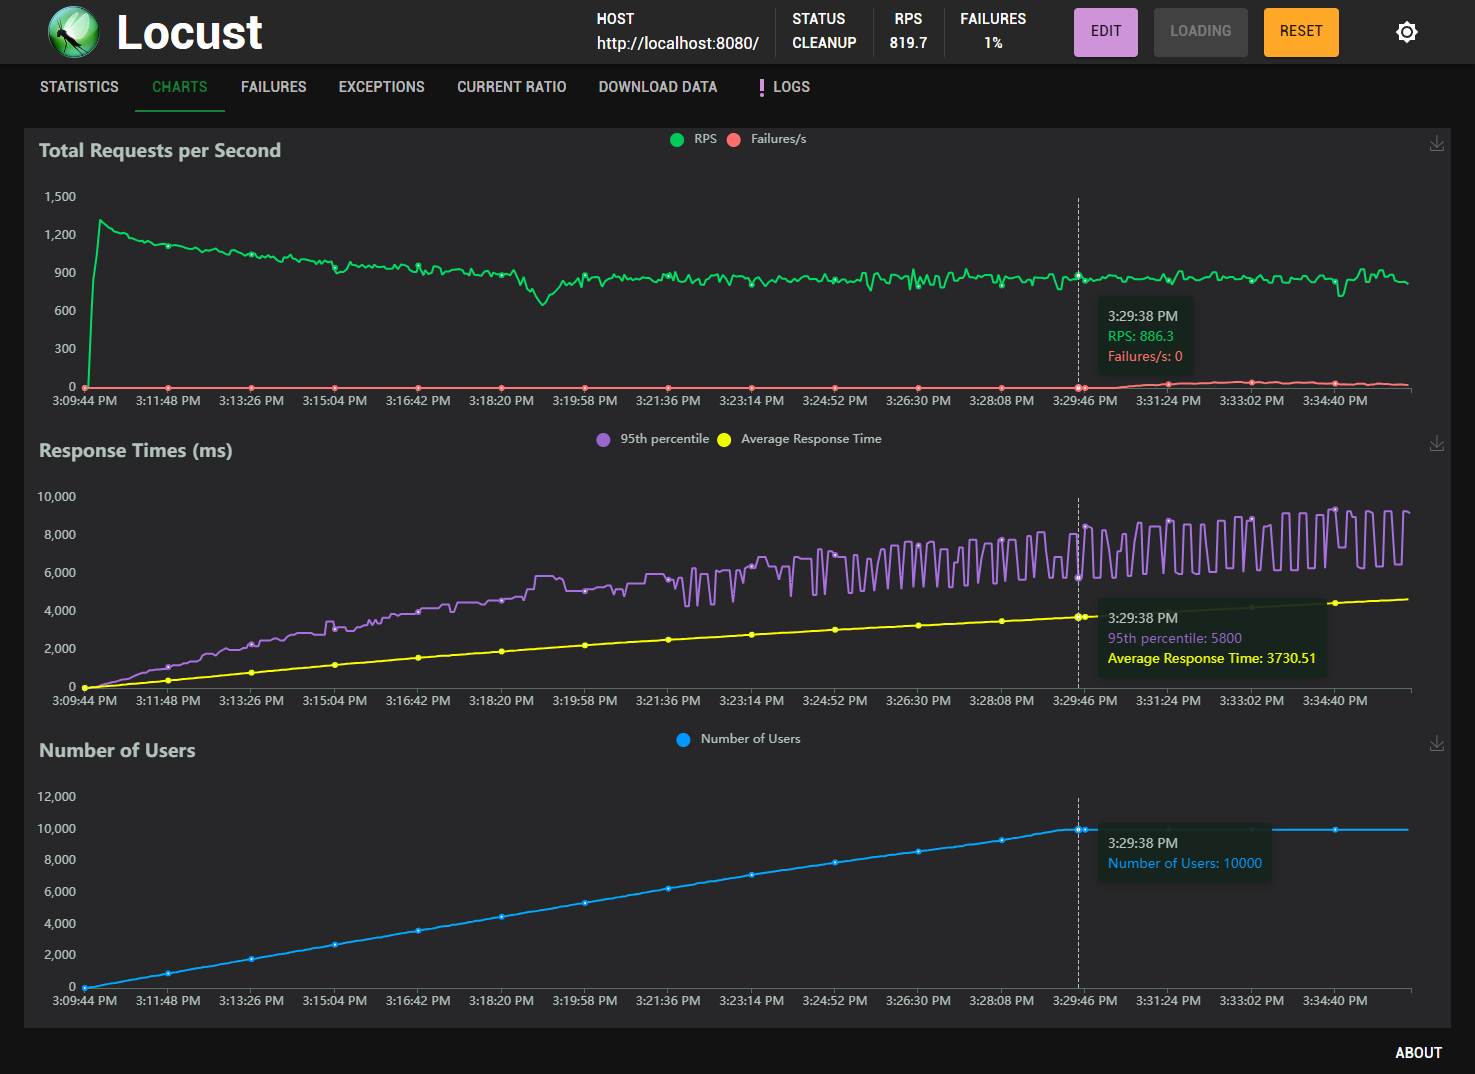Toggle the Number of Users legend
Viewport: 1475px width, 1074px height.
pos(738,739)
